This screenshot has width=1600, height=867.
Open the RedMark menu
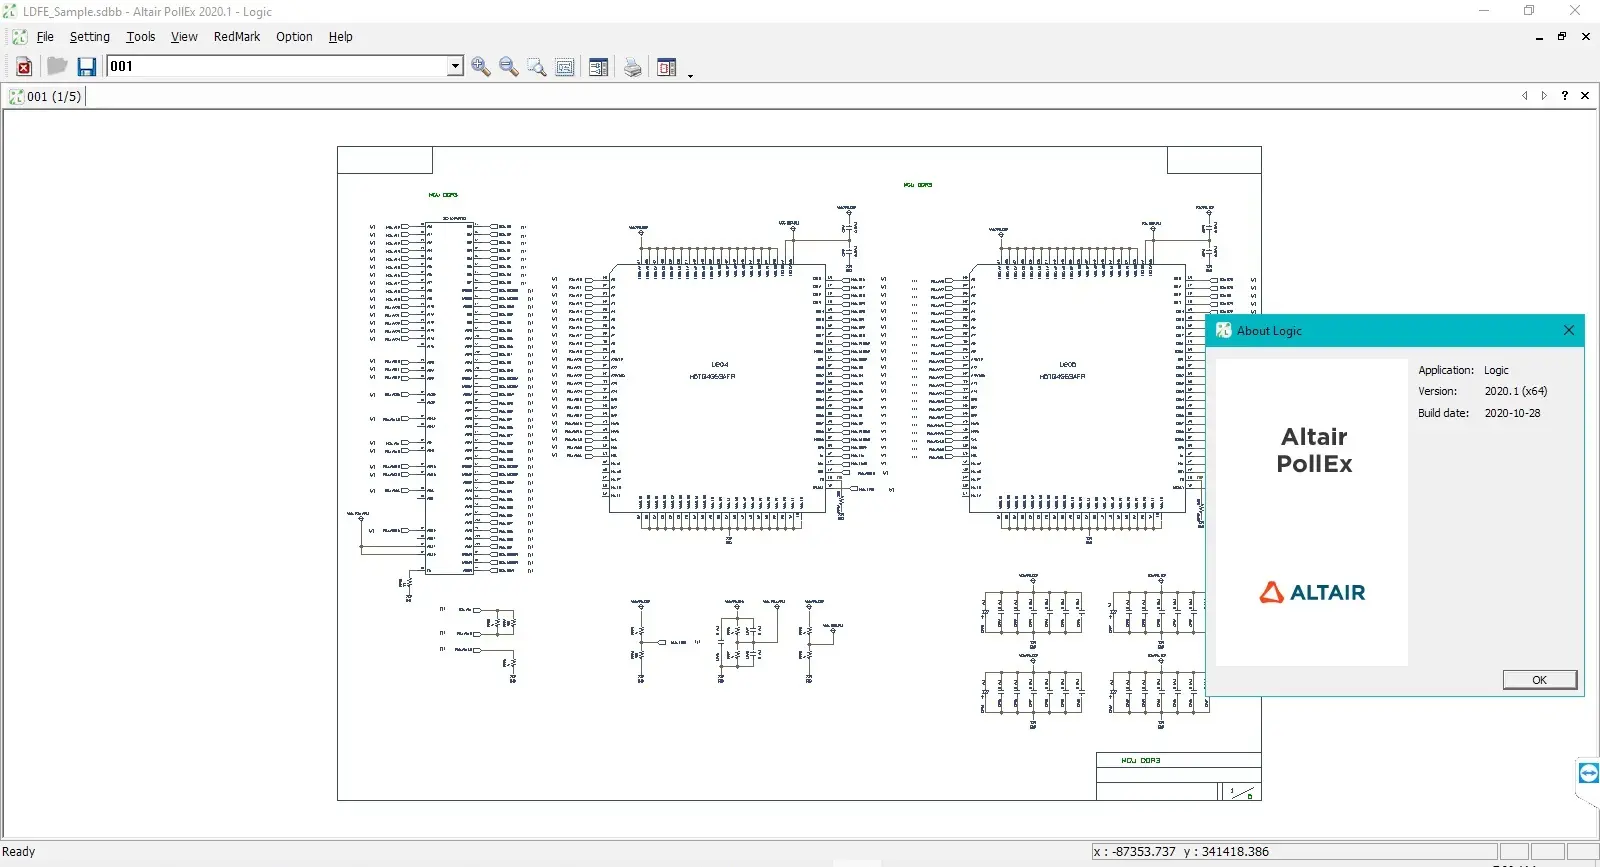point(237,37)
